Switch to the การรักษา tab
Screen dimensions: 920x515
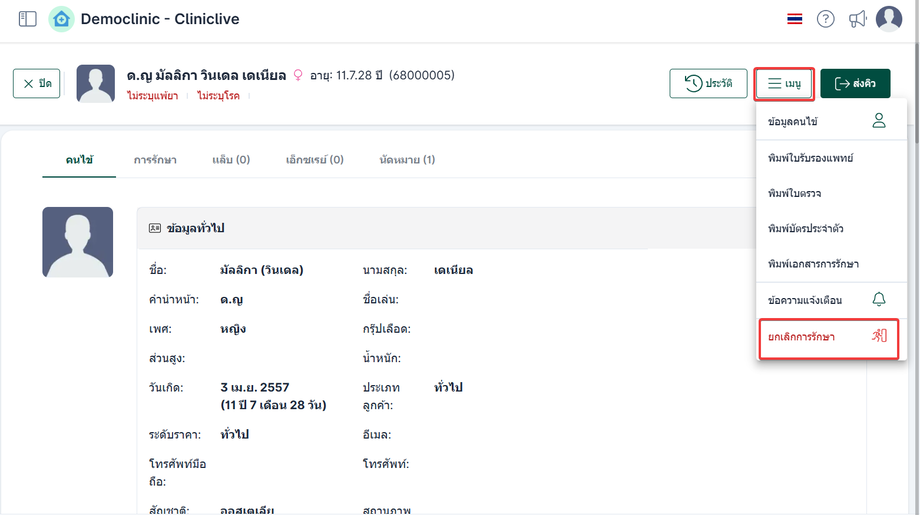[x=155, y=160]
